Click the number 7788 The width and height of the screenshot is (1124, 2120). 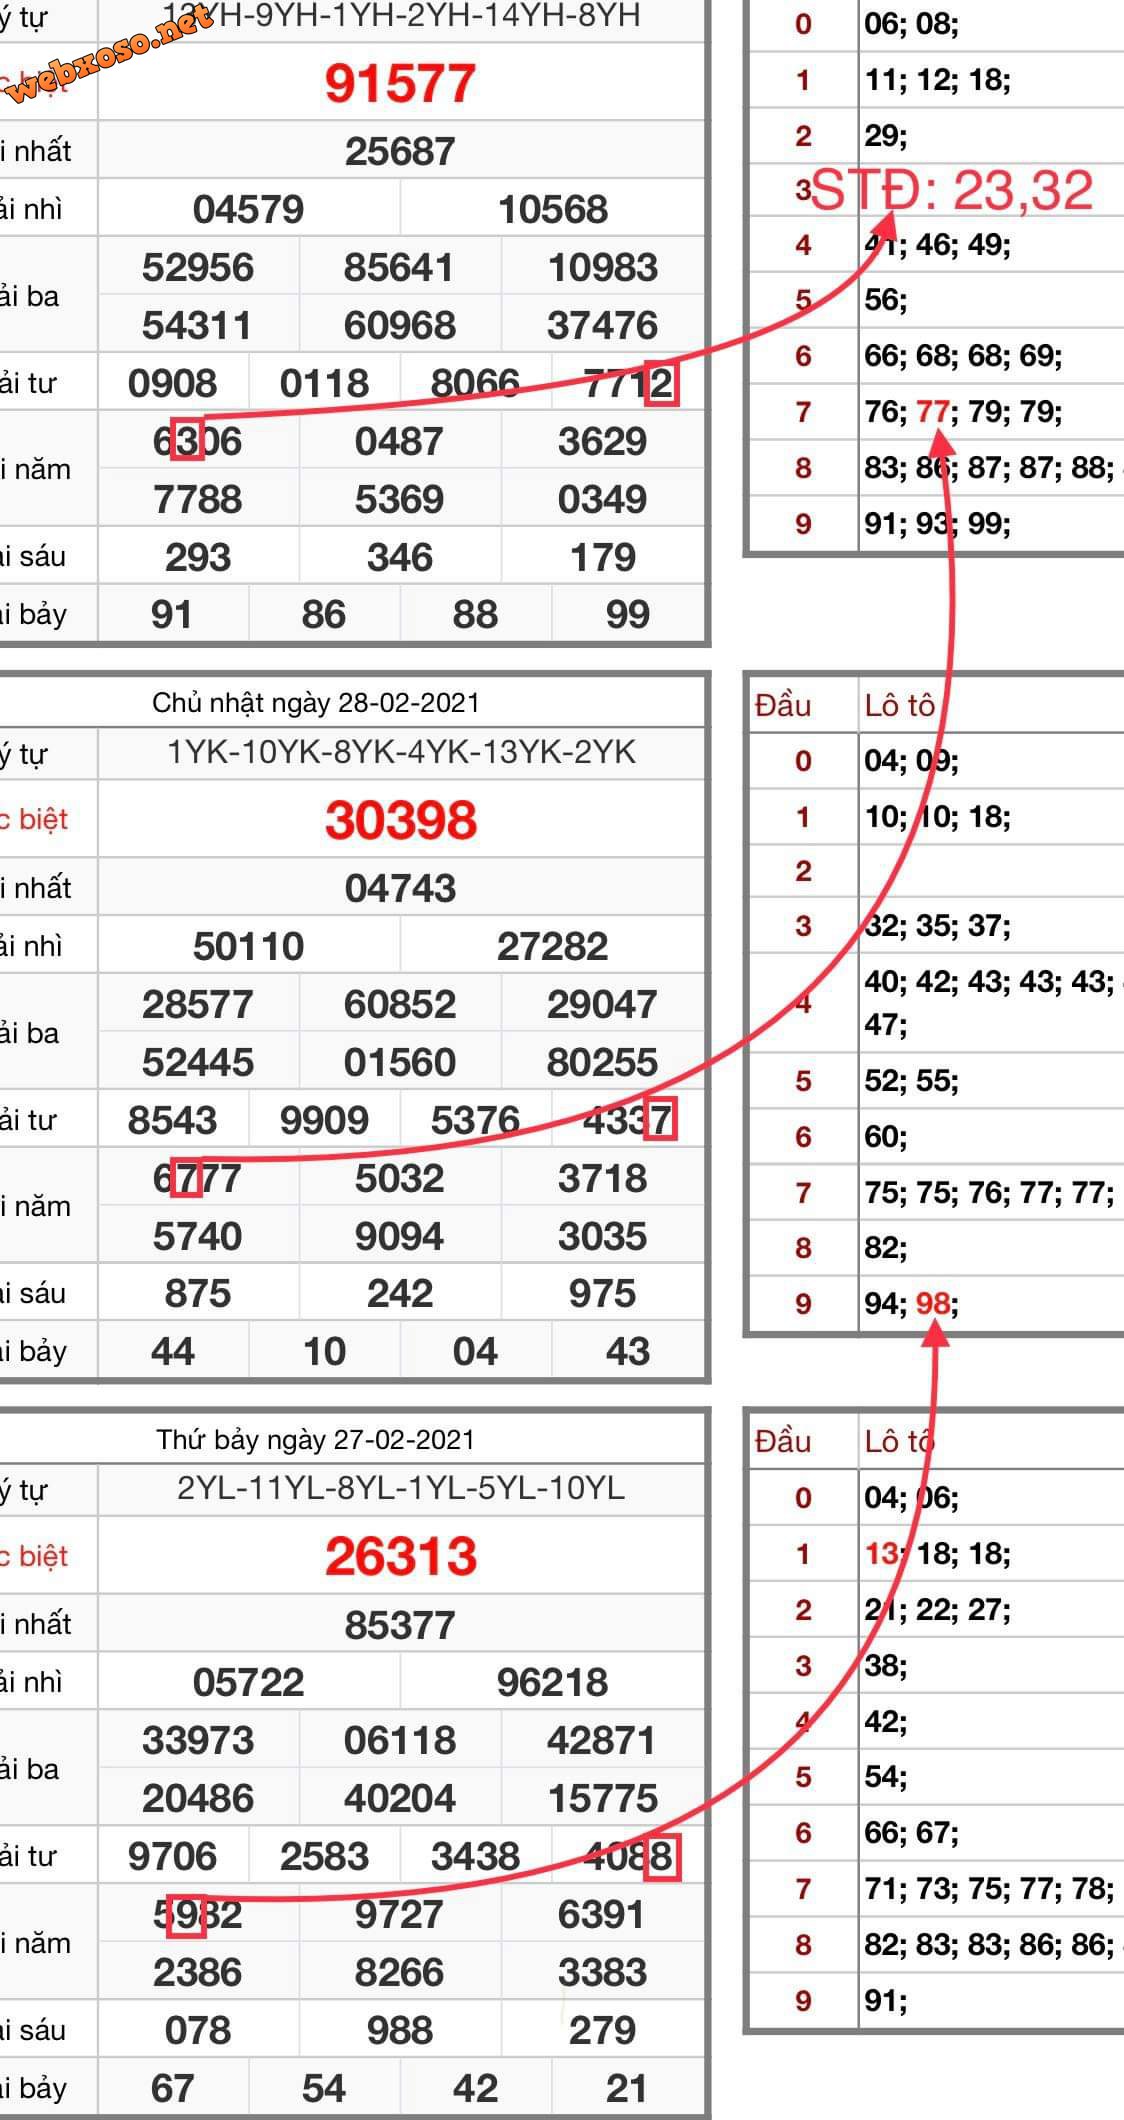(x=198, y=500)
